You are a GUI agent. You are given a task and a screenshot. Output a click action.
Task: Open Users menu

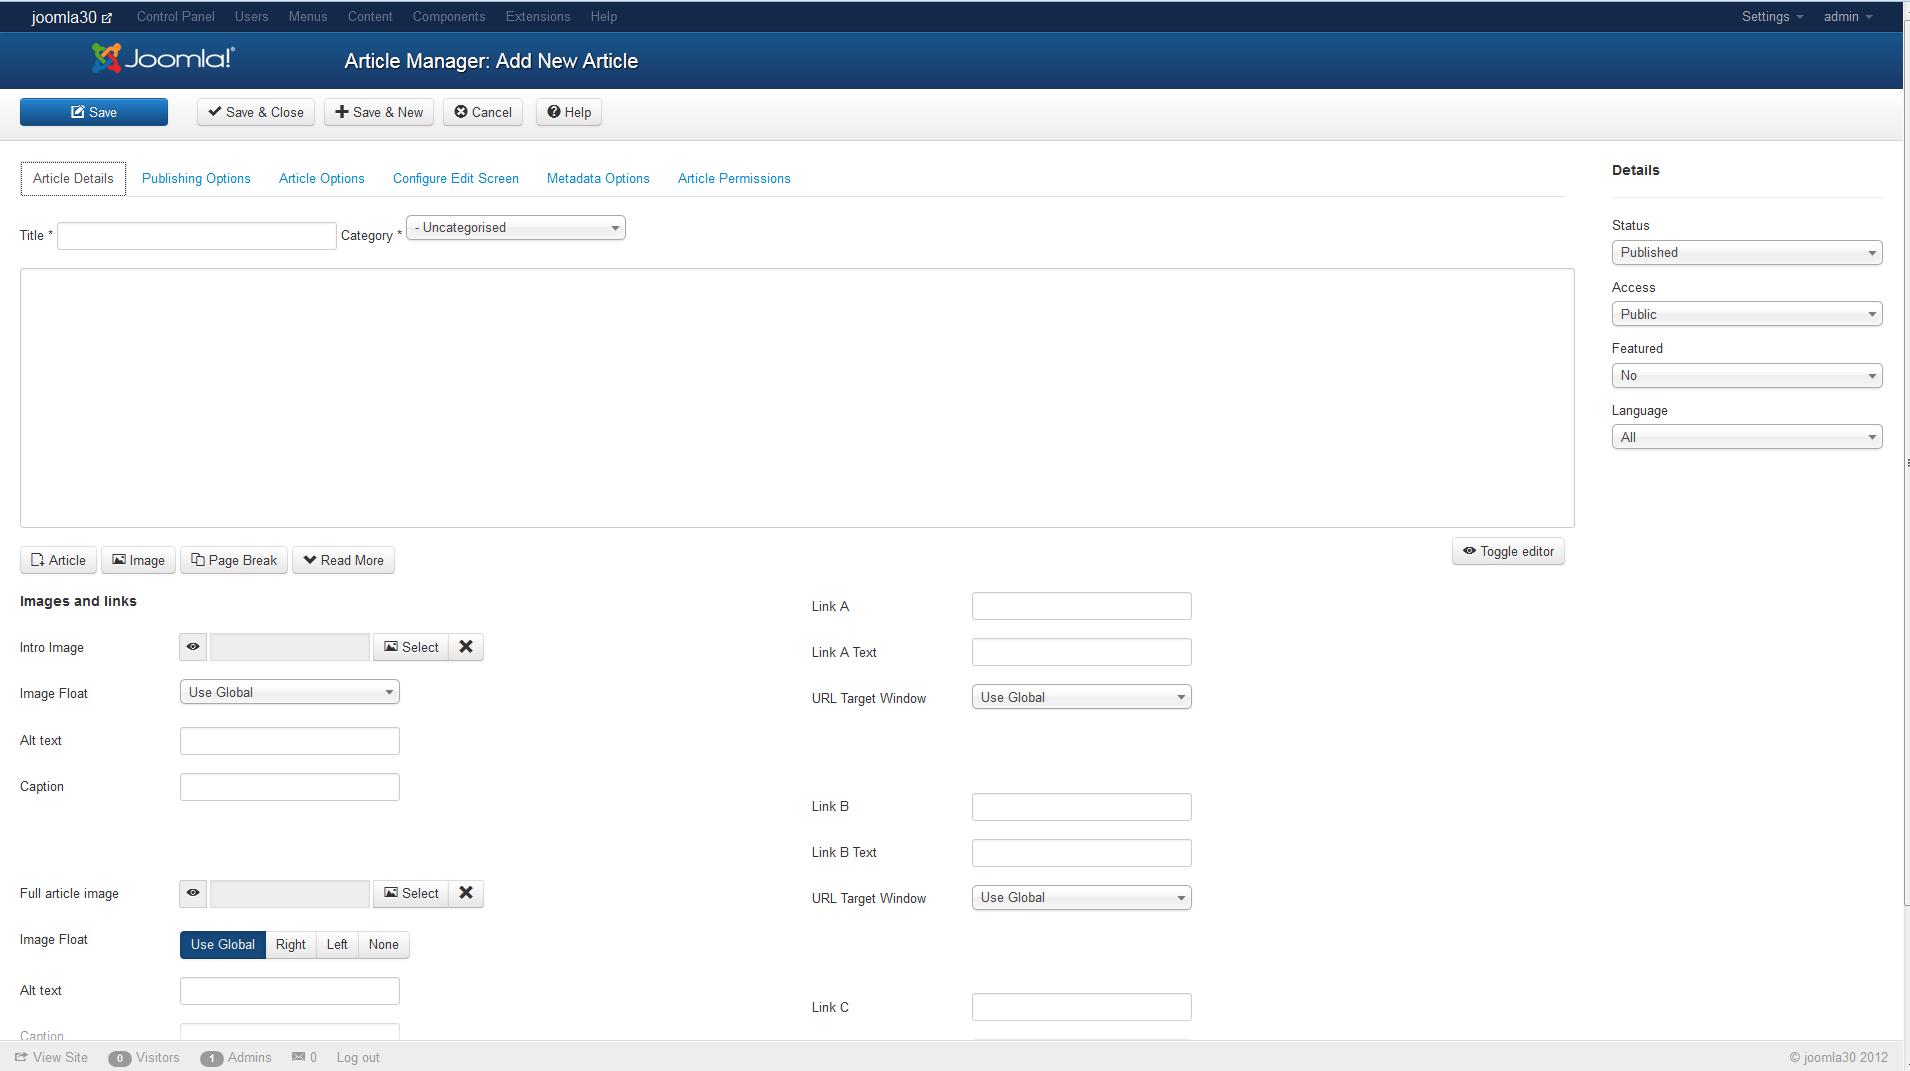point(251,16)
